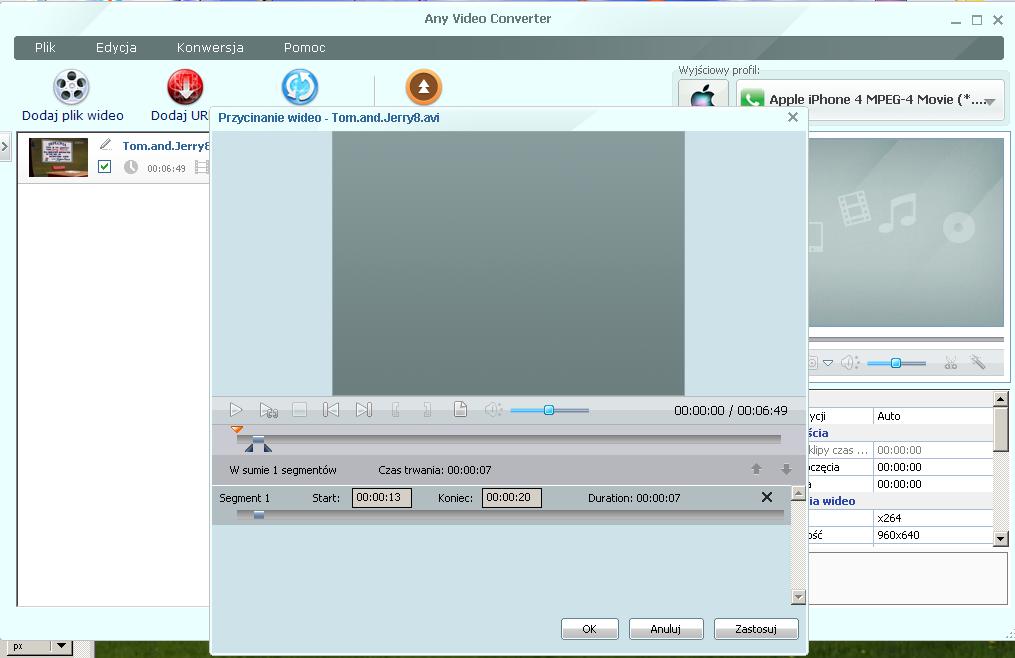Click the Zastosuj button

tap(755, 629)
